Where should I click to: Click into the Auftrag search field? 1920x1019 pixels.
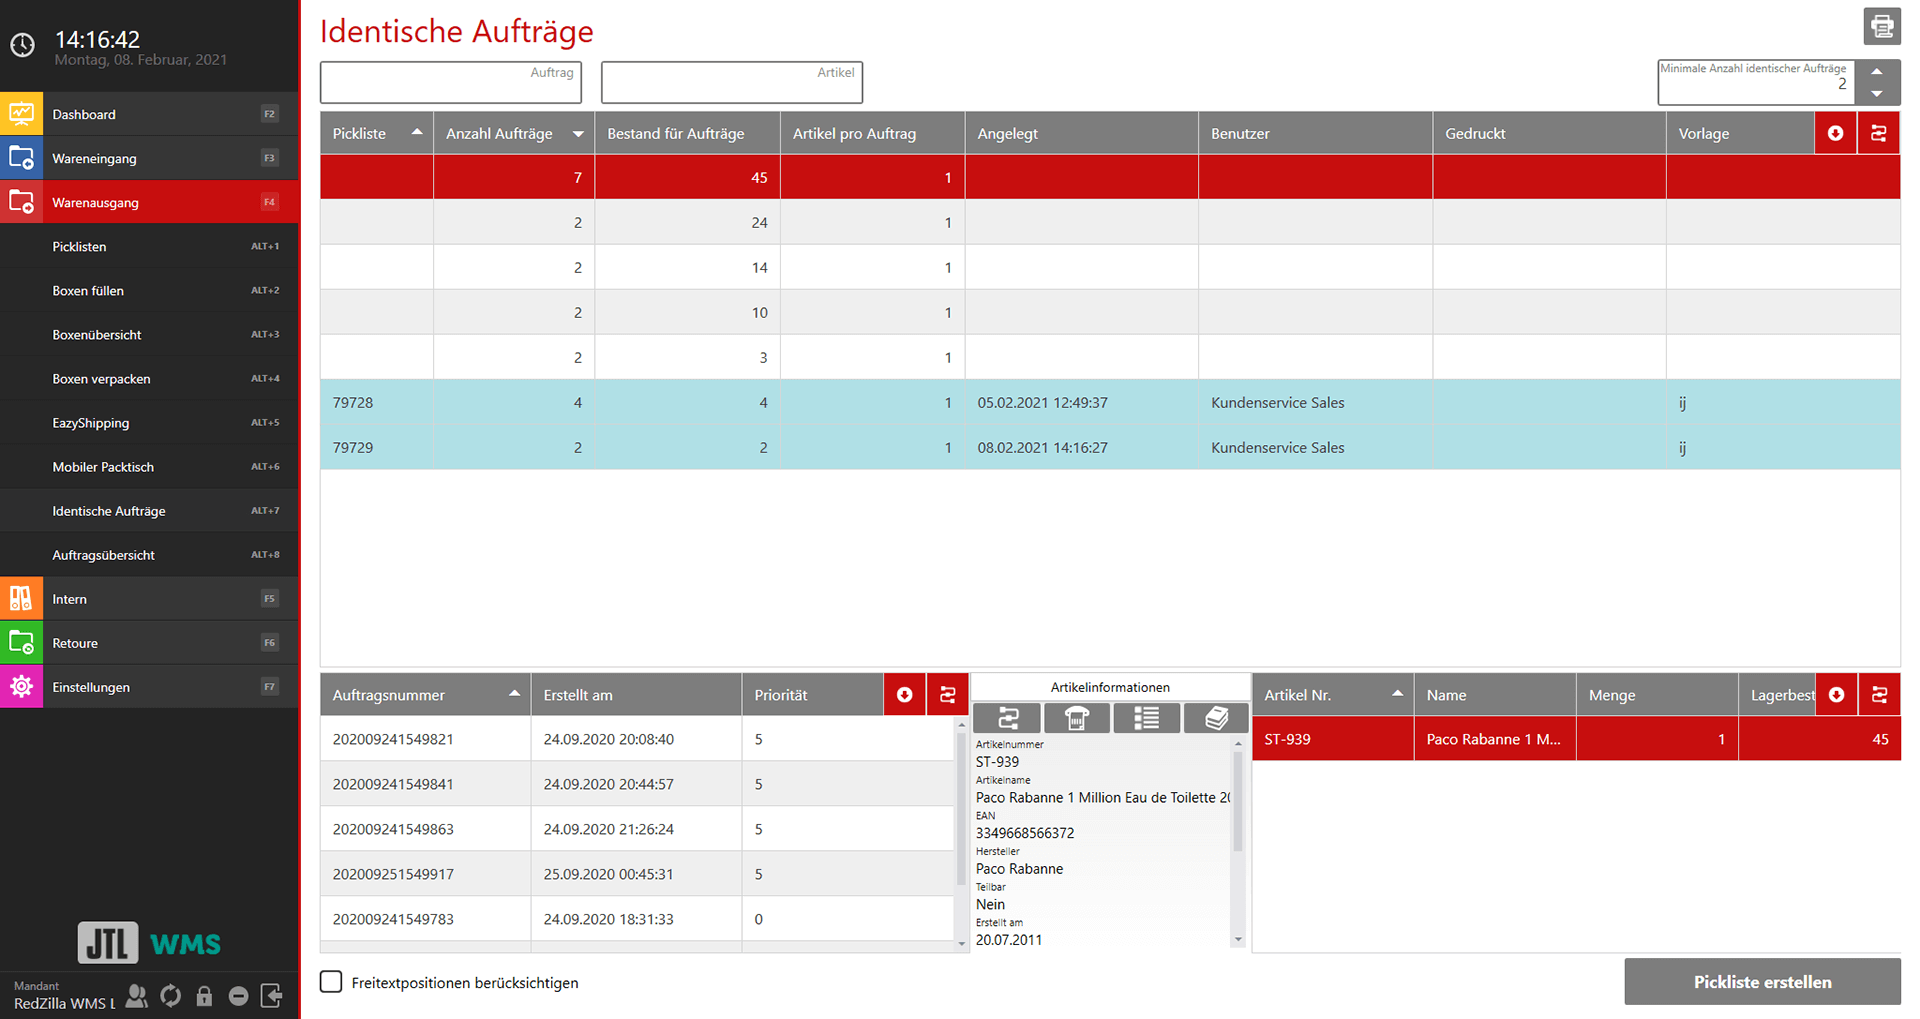(450, 83)
